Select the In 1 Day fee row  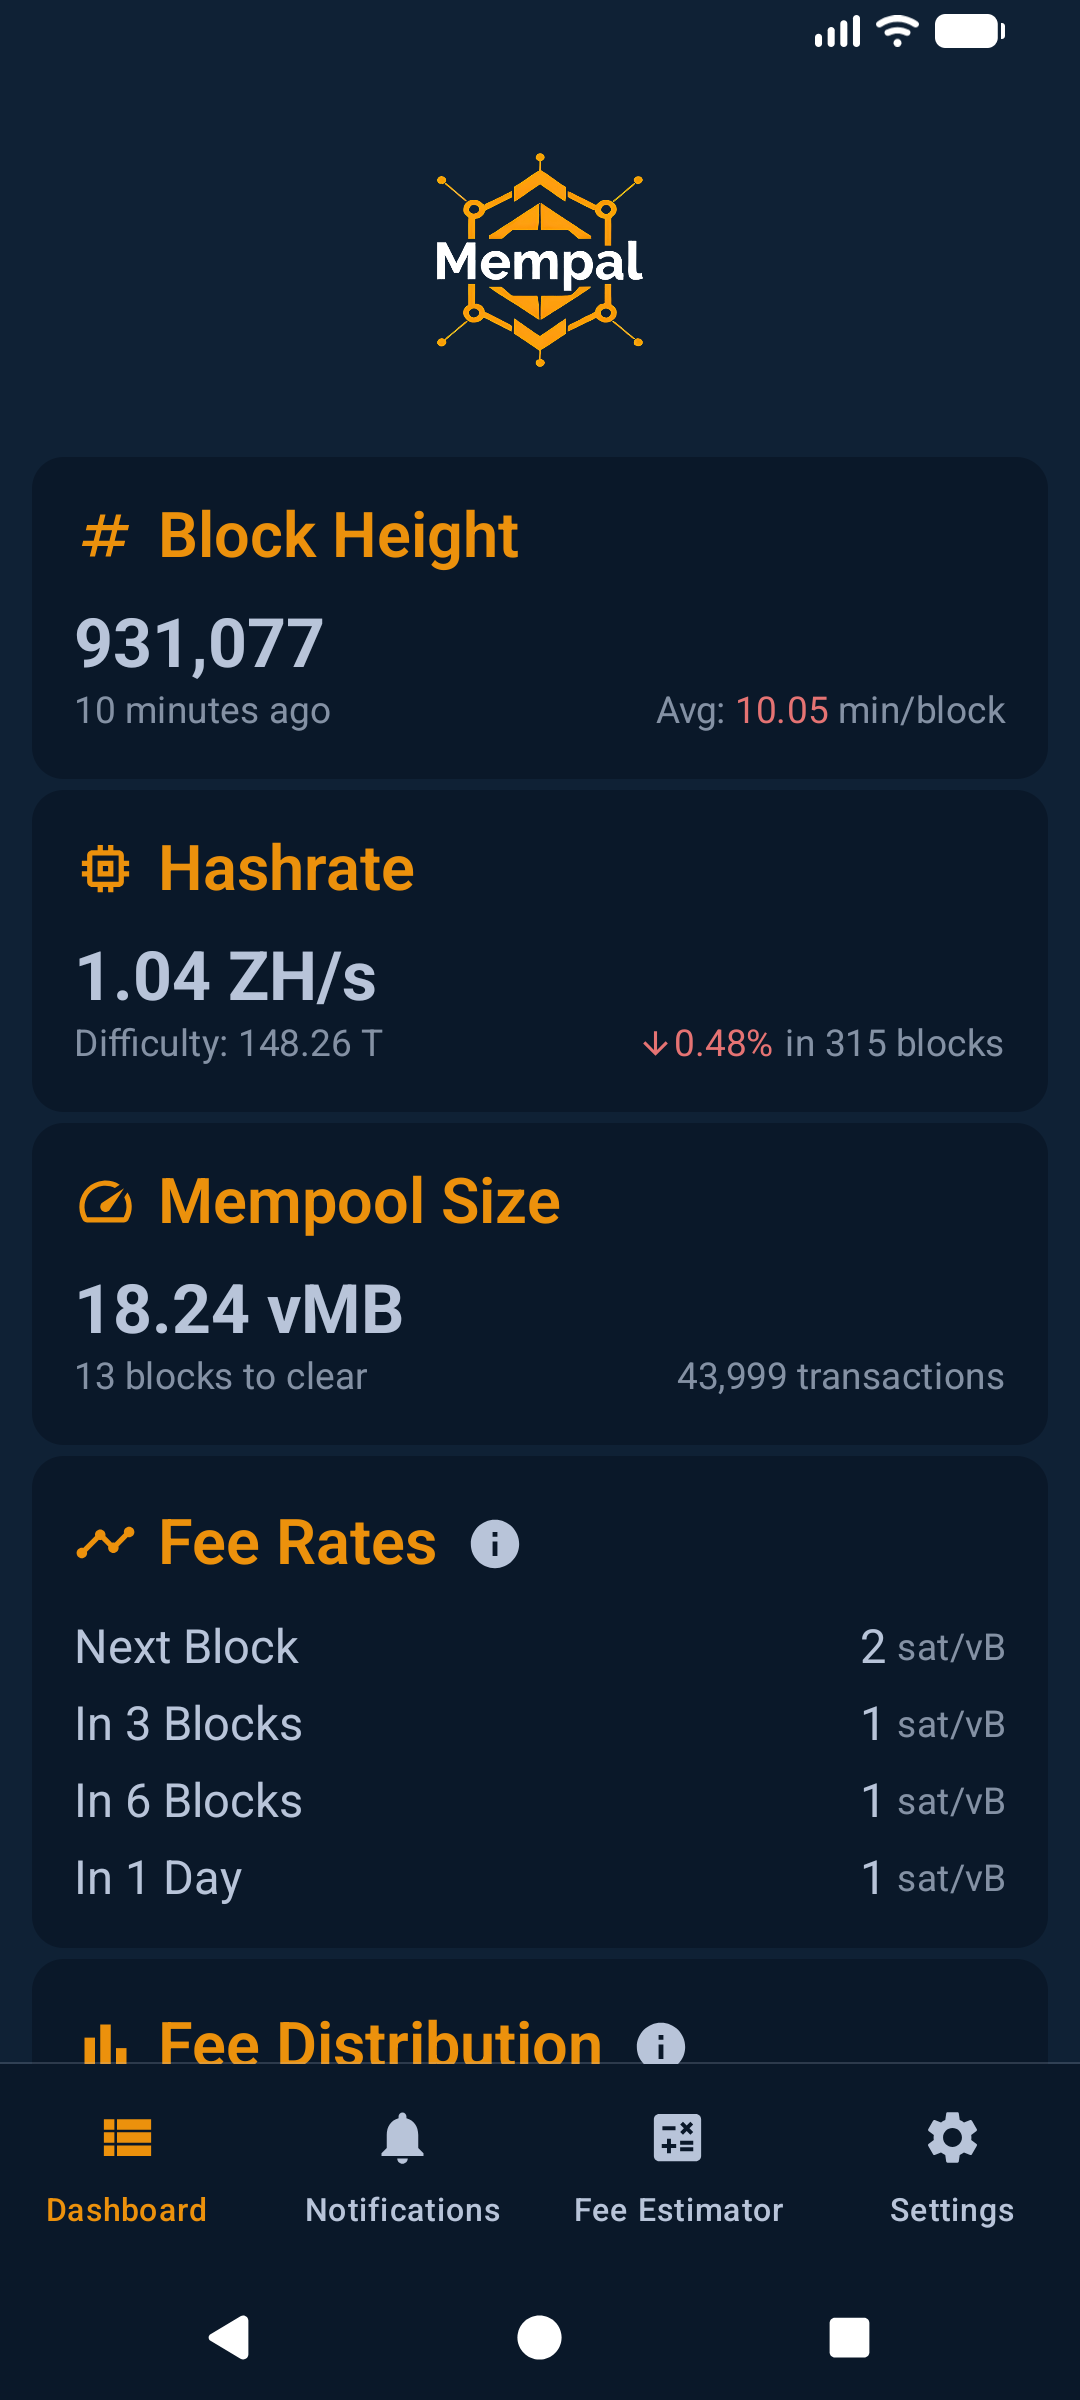[540, 1878]
